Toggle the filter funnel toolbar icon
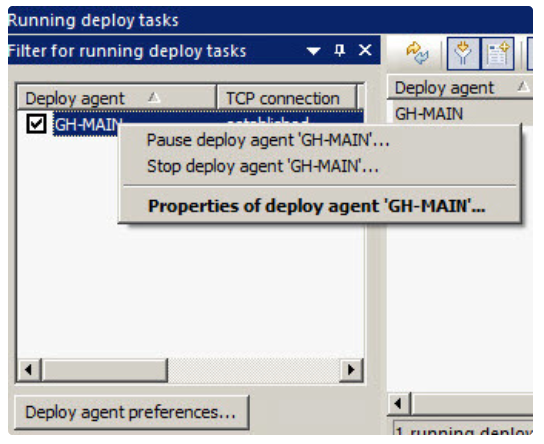The height and width of the screenshot is (444, 544). point(463,54)
